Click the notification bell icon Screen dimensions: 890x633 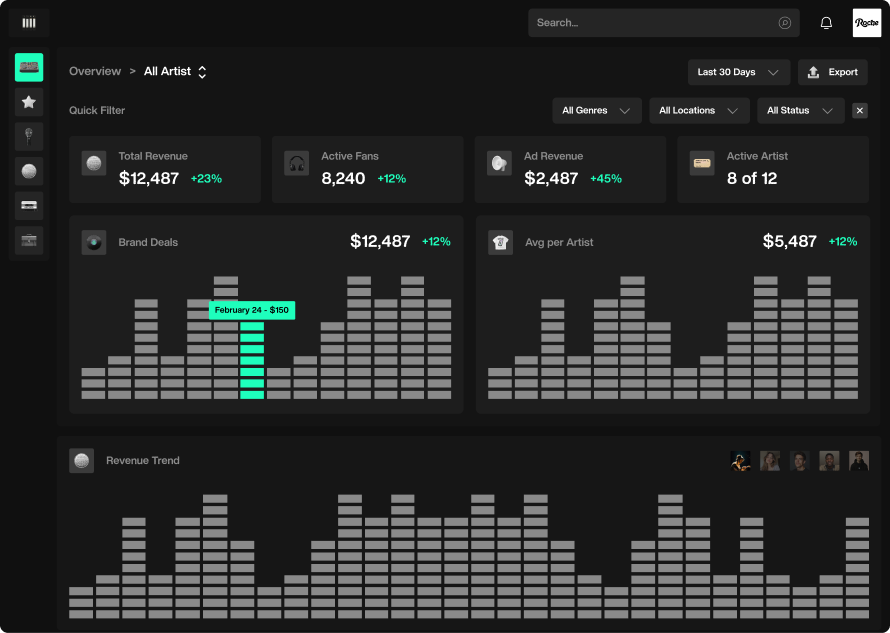click(x=826, y=23)
